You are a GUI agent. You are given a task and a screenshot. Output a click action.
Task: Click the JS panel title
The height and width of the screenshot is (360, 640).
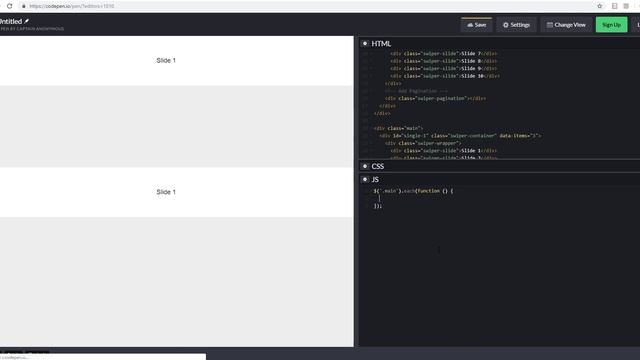(375, 180)
